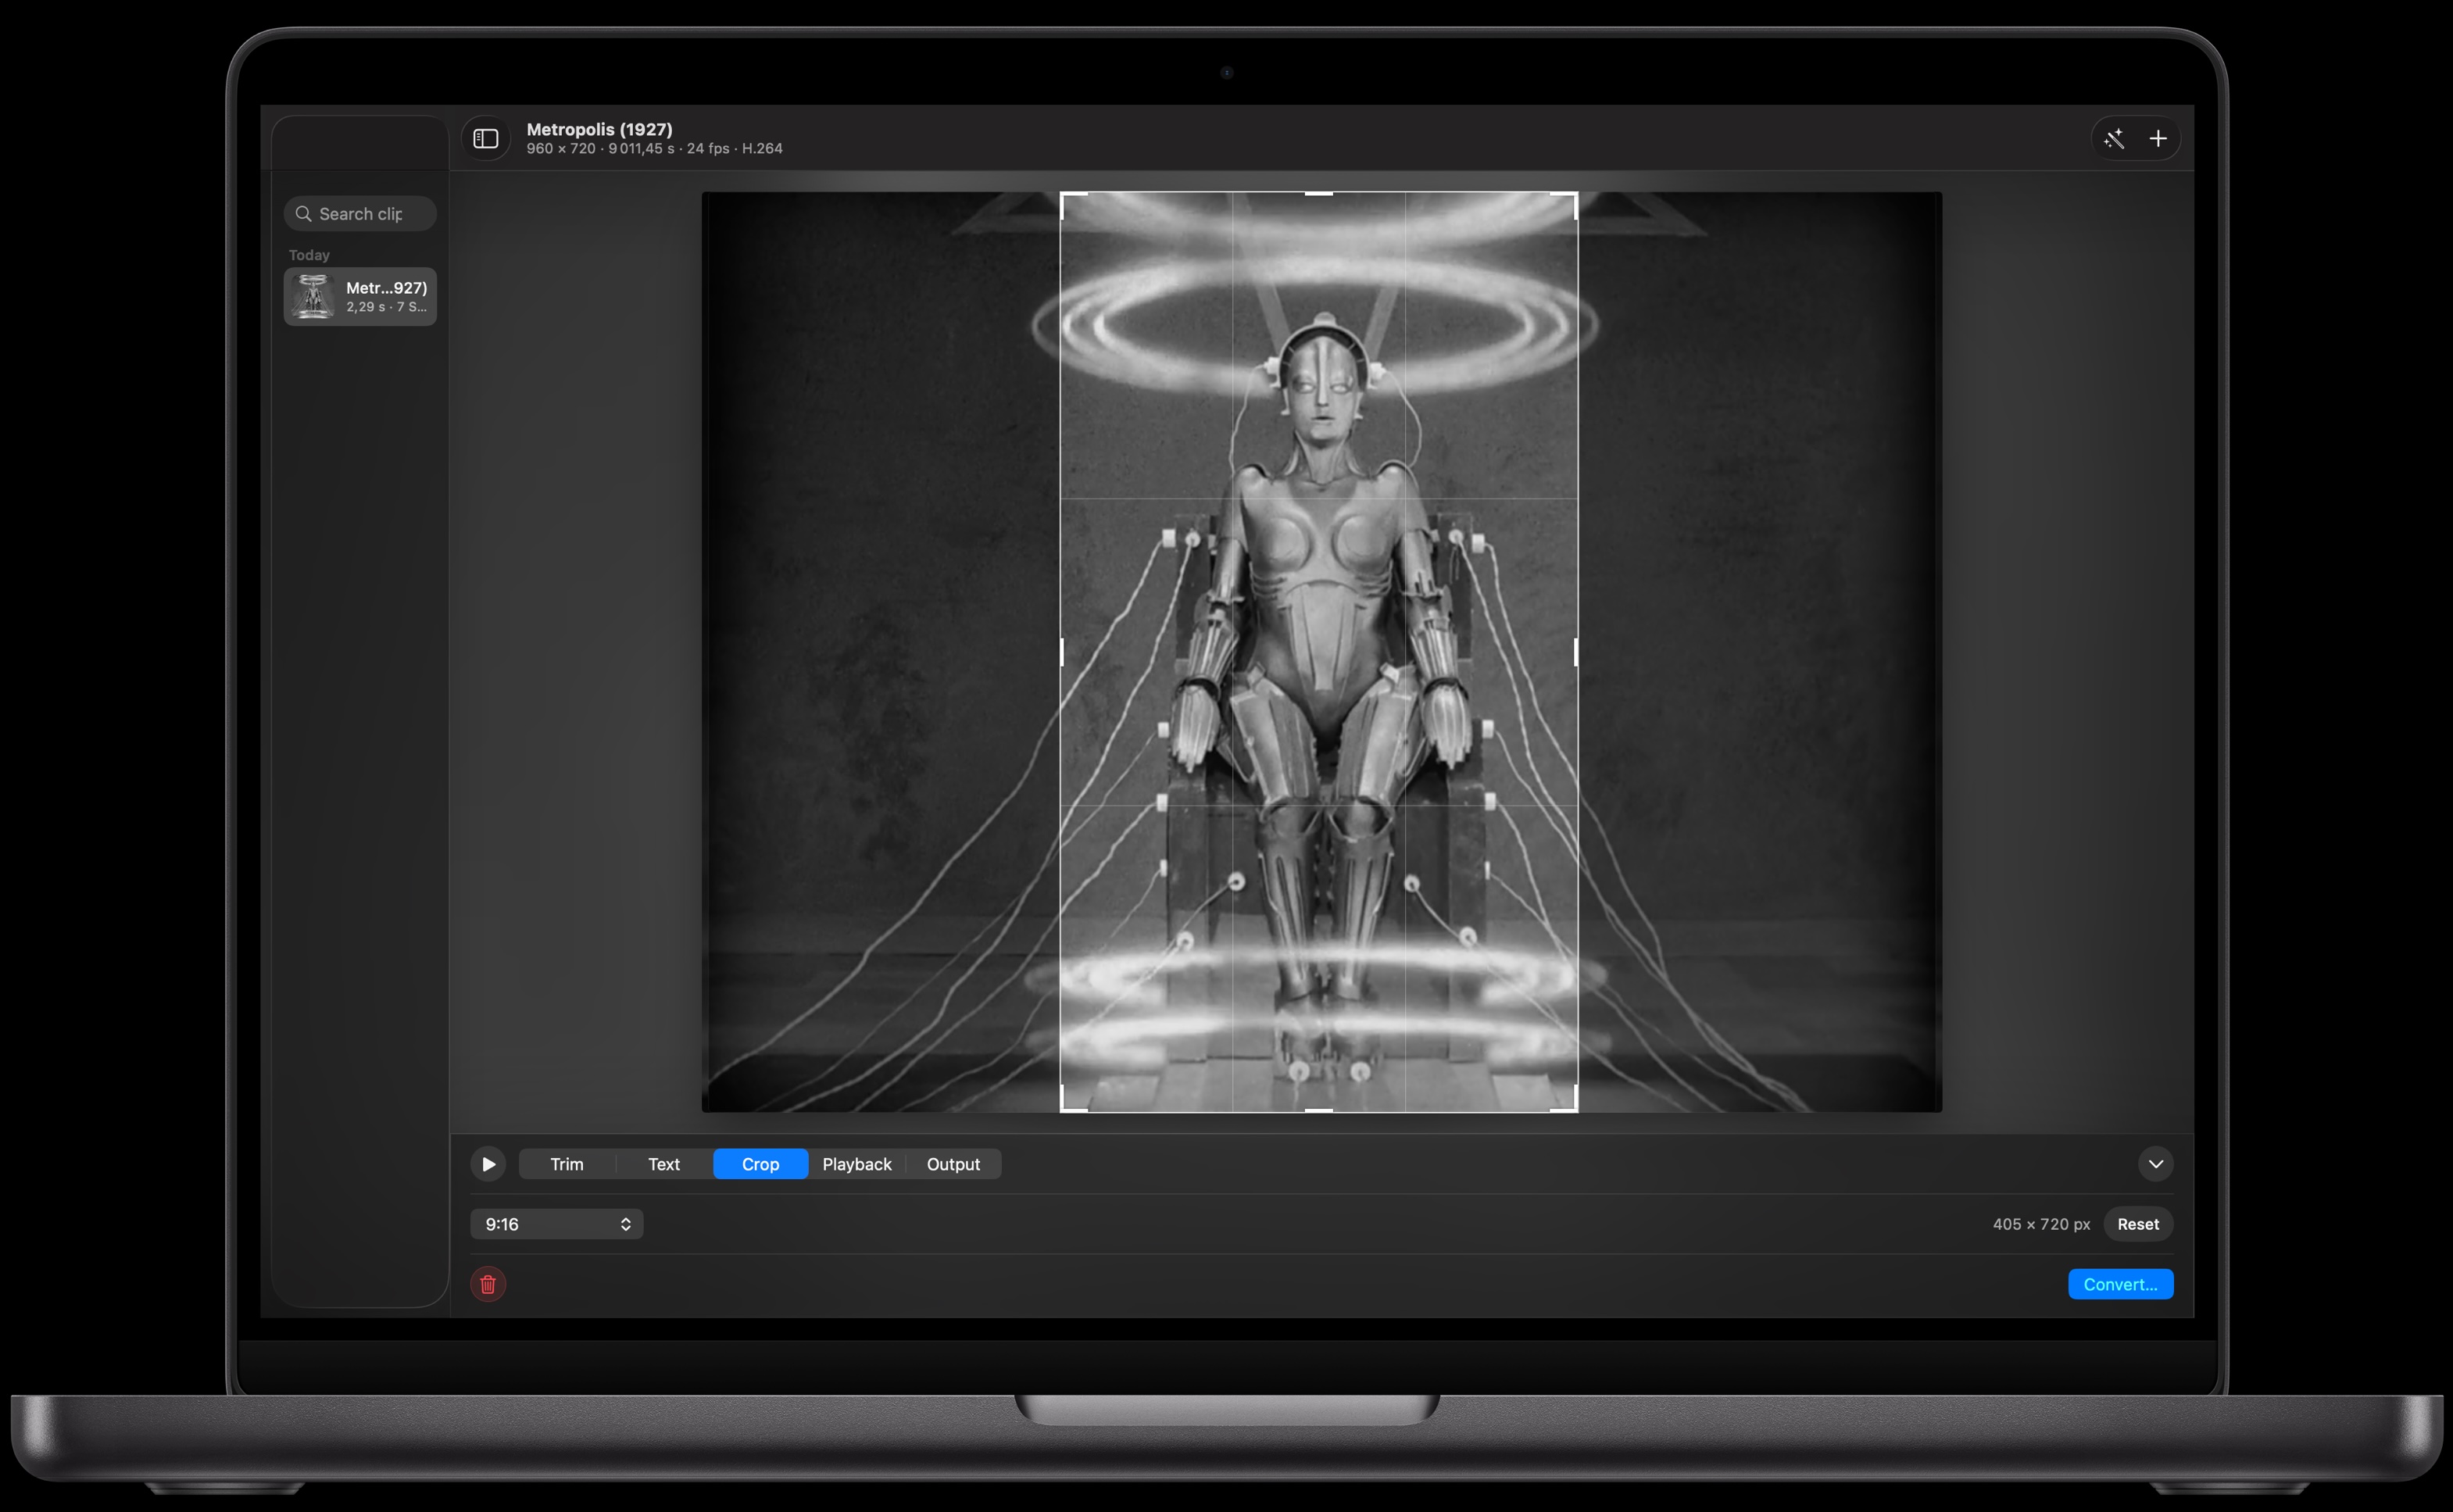The width and height of the screenshot is (2453, 1512).
Task: Click the top edge crop handle
Action: coord(1319,193)
